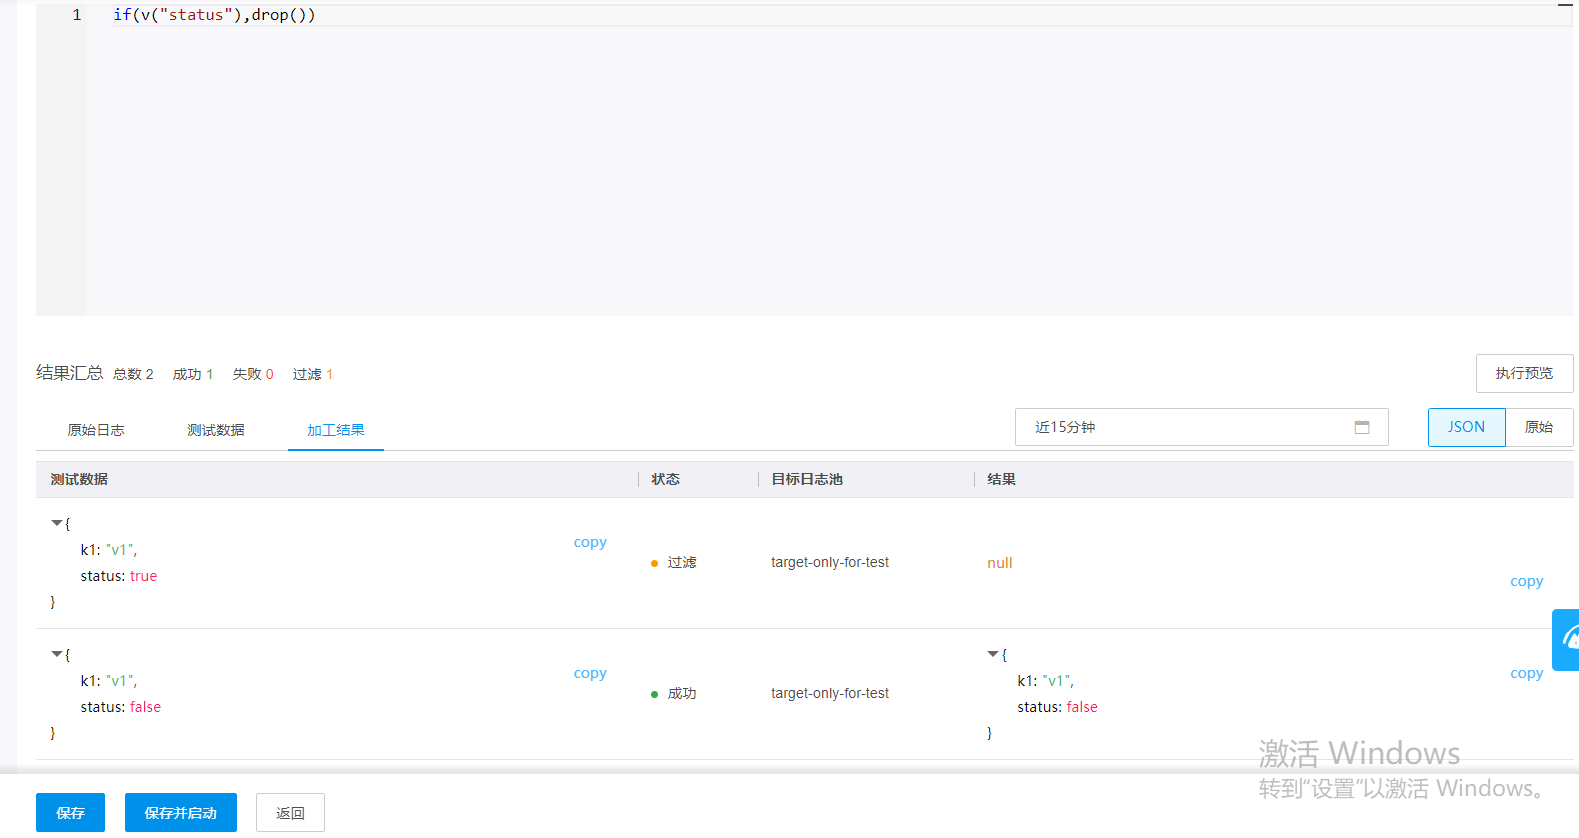Click the 结果 column header
Viewport: 1579px width, 838px height.
pos(1001,480)
